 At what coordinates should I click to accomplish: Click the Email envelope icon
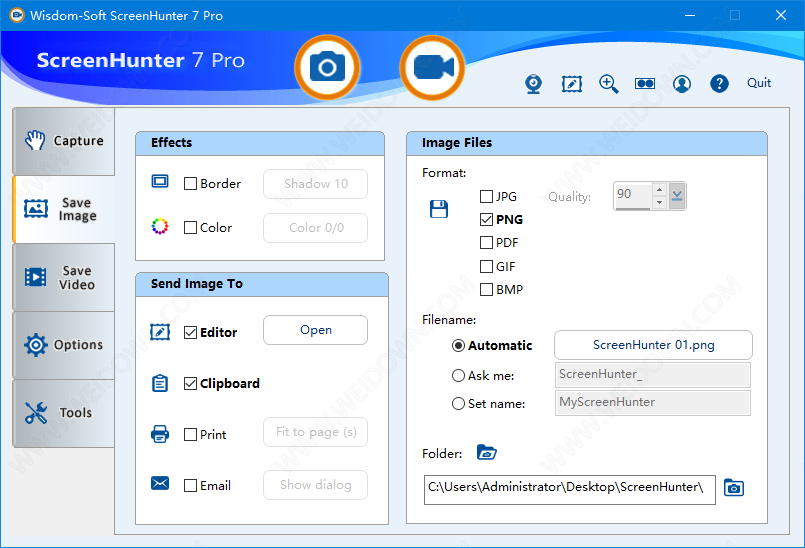click(x=160, y=483)
